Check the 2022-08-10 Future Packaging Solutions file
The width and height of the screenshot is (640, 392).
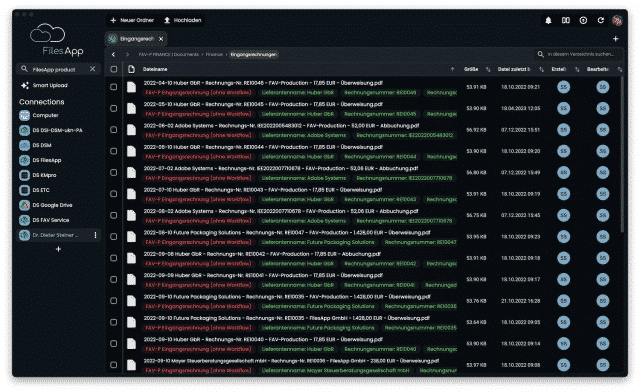click(113, 237)
